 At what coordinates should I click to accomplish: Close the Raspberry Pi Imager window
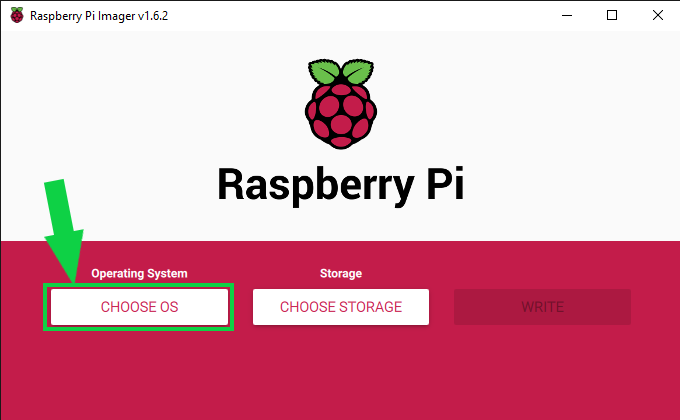657,15
